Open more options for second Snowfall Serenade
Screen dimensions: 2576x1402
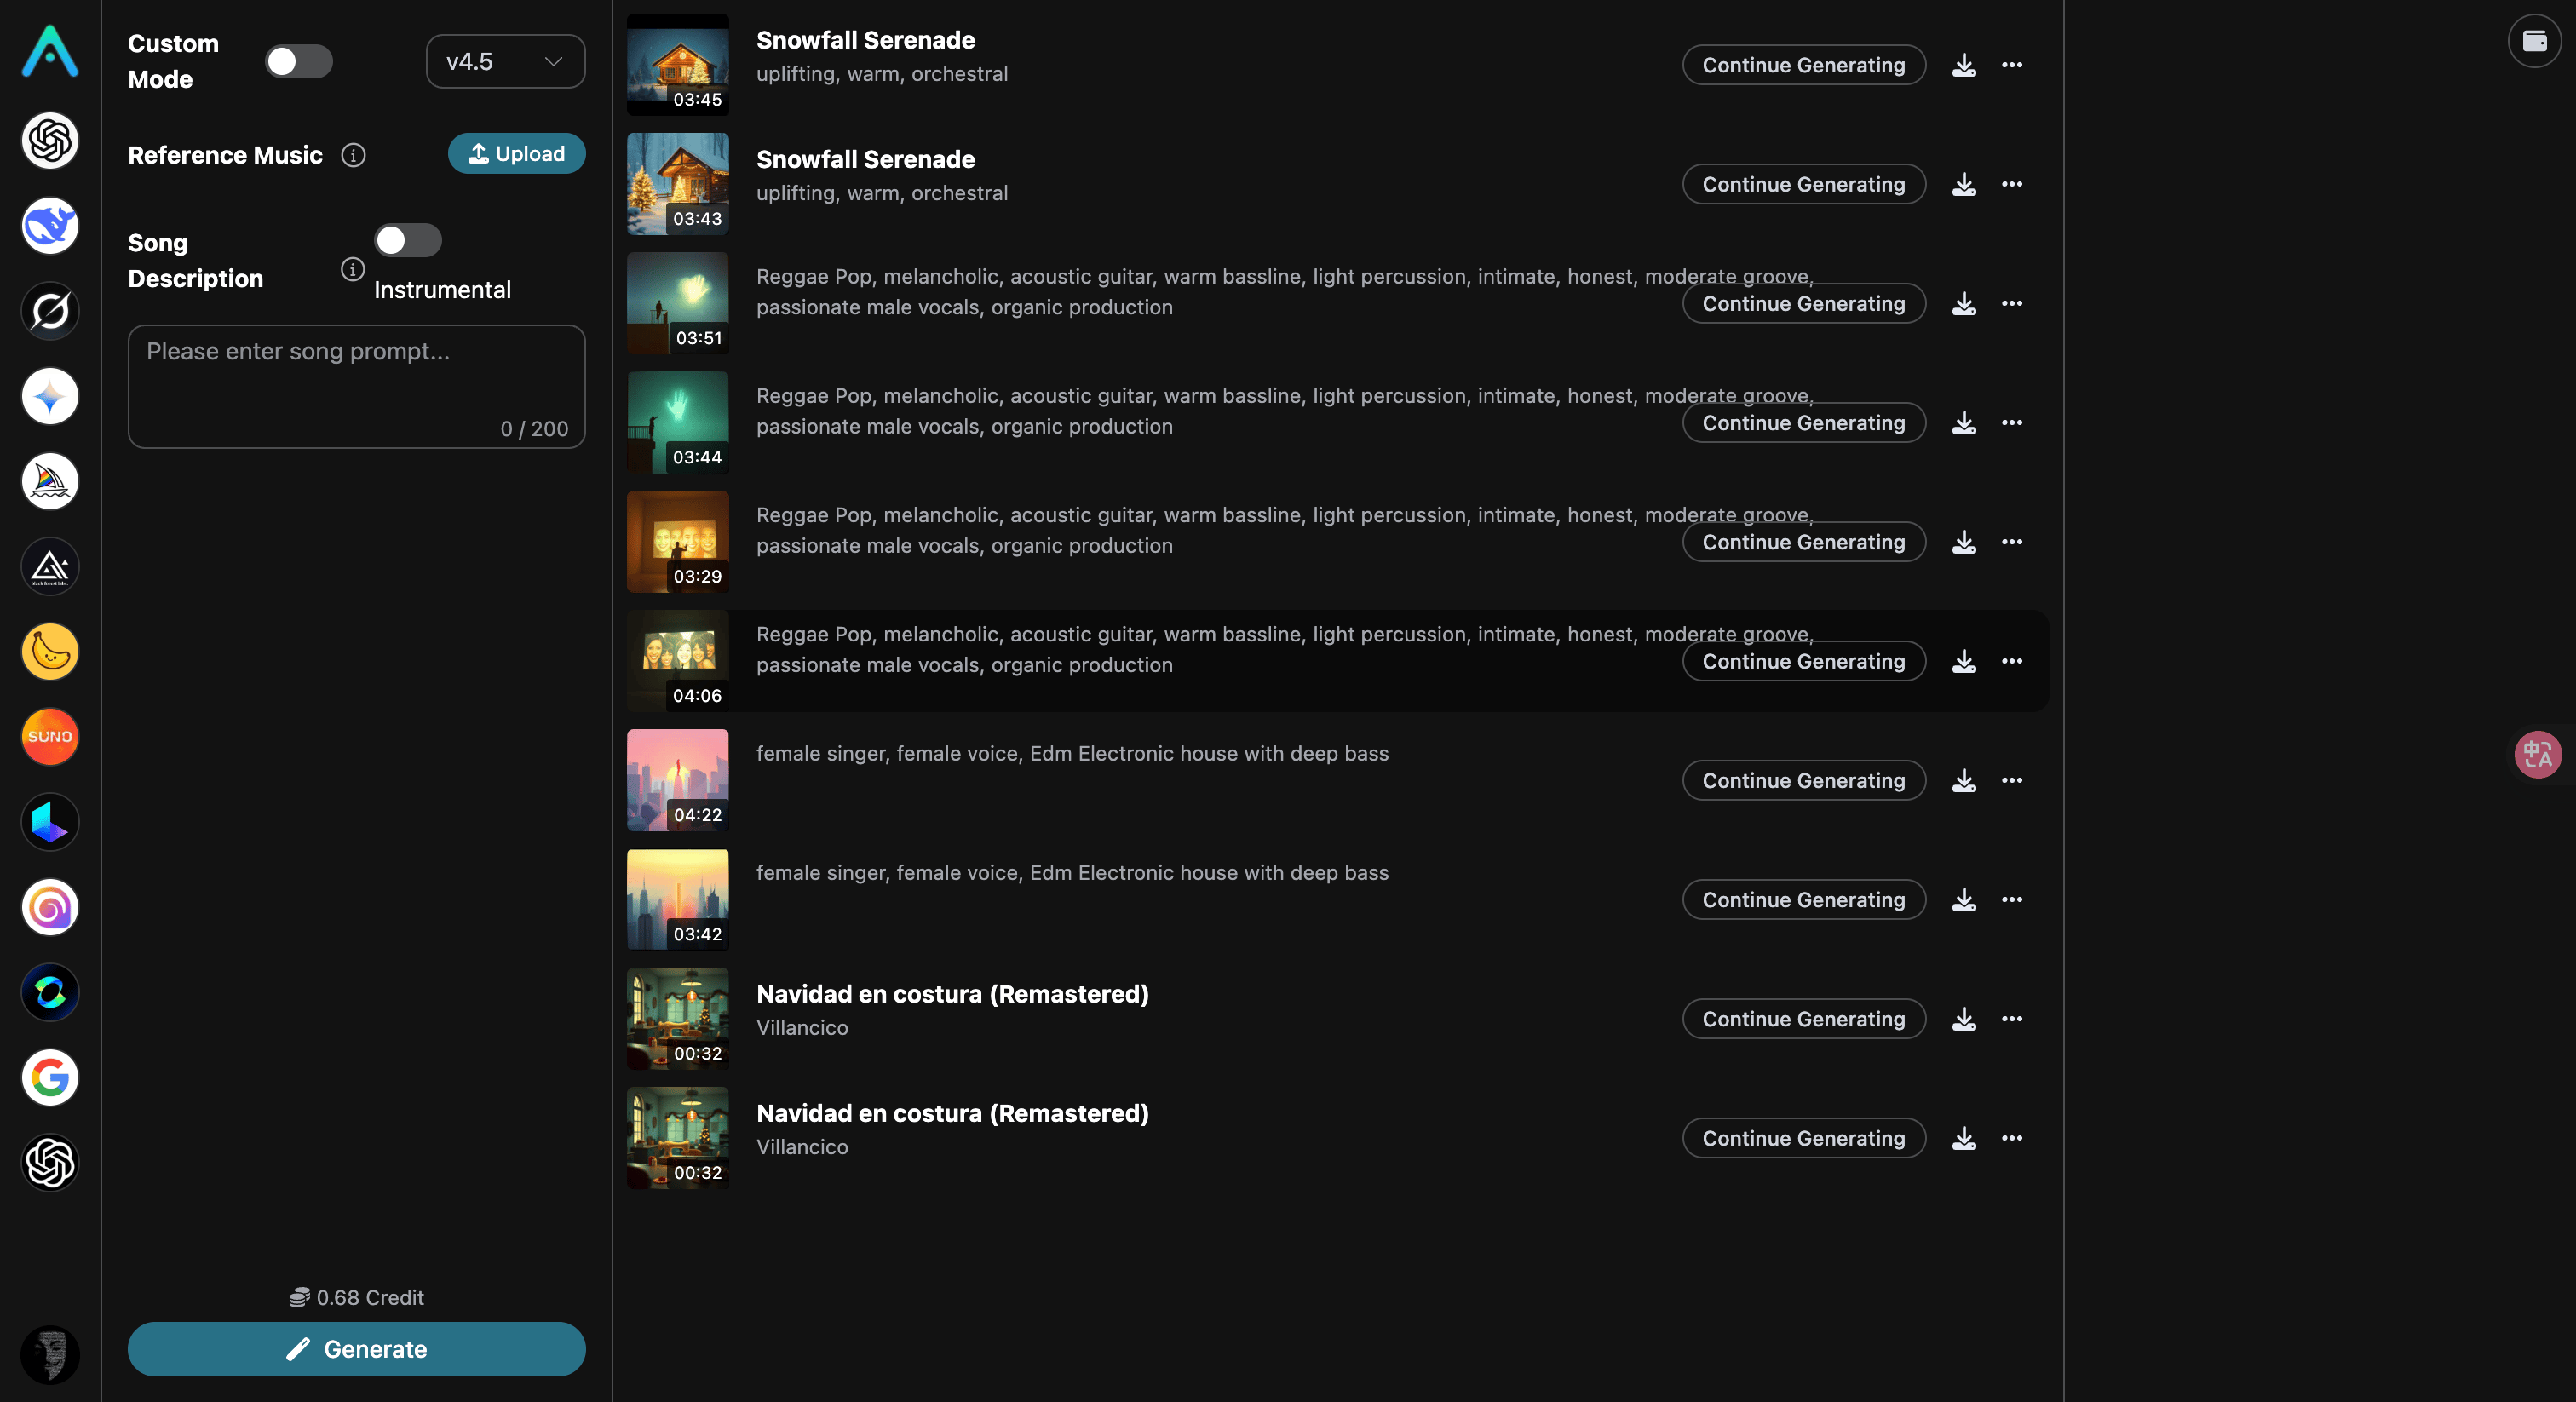2012,184
